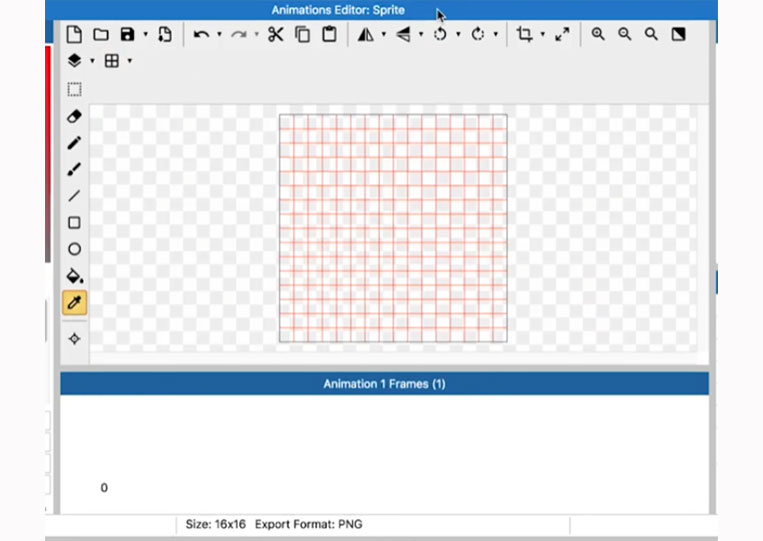The width and height of the screenshot is (763, 541).
Task: Open the horizontal flip dropdown arrow
Action: click(384, 34)
